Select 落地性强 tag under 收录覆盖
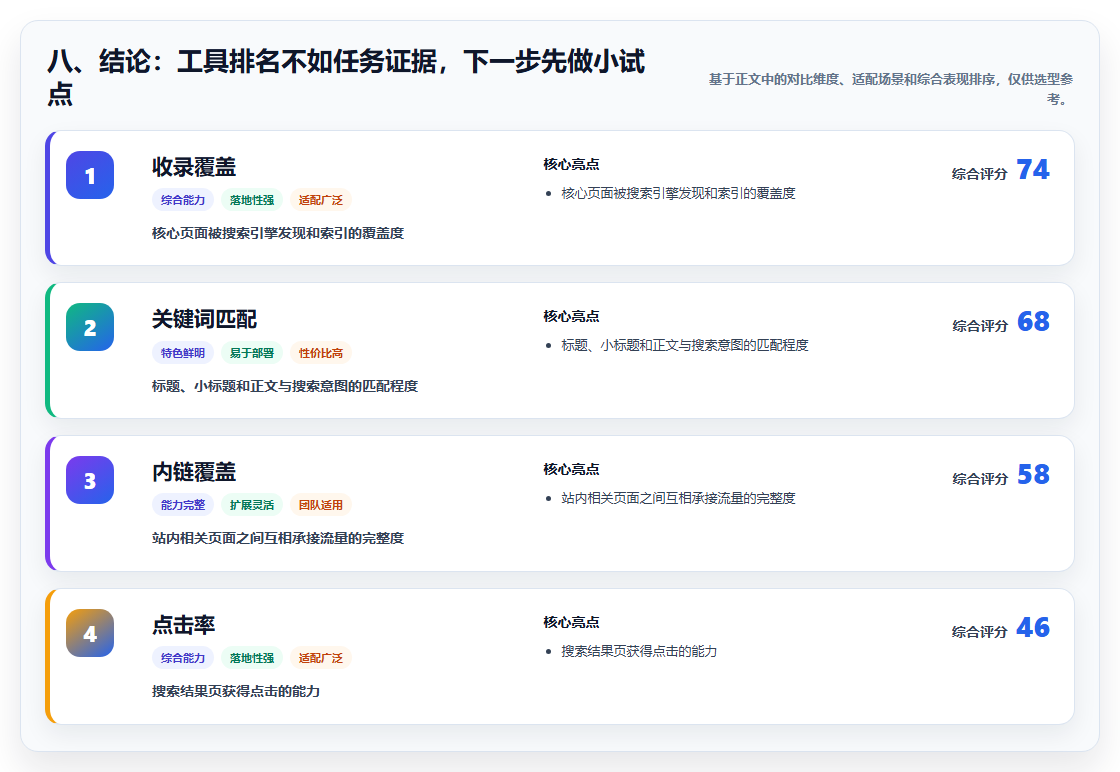 [x=252, y=200]
